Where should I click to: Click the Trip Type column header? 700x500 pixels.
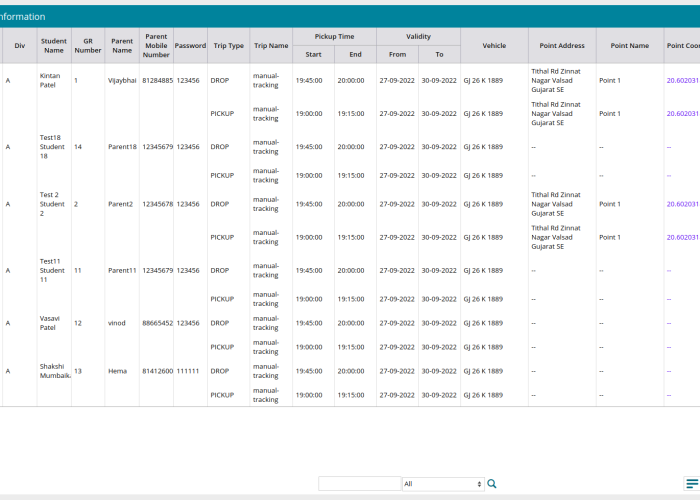tap(227, 45)
